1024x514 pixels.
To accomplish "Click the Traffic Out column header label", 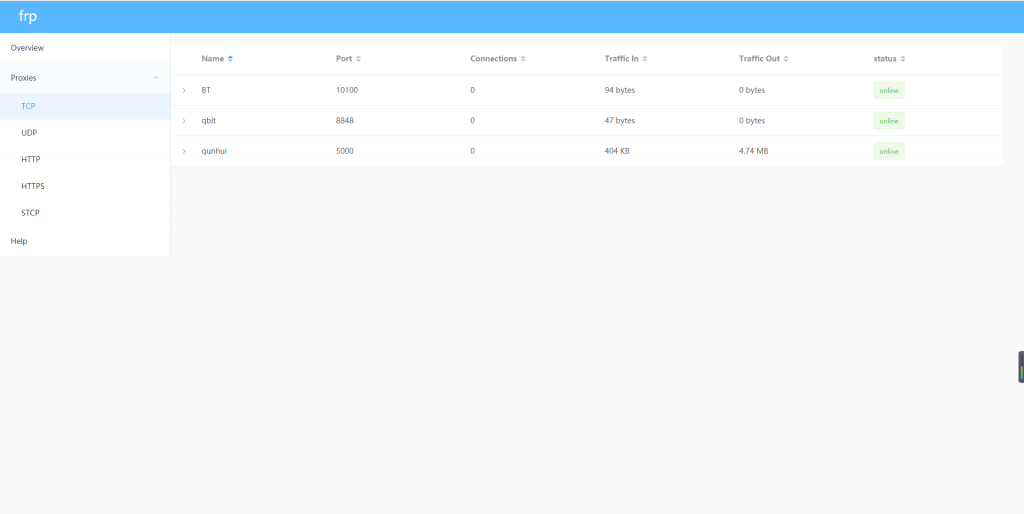I will [x=760, y=59].
